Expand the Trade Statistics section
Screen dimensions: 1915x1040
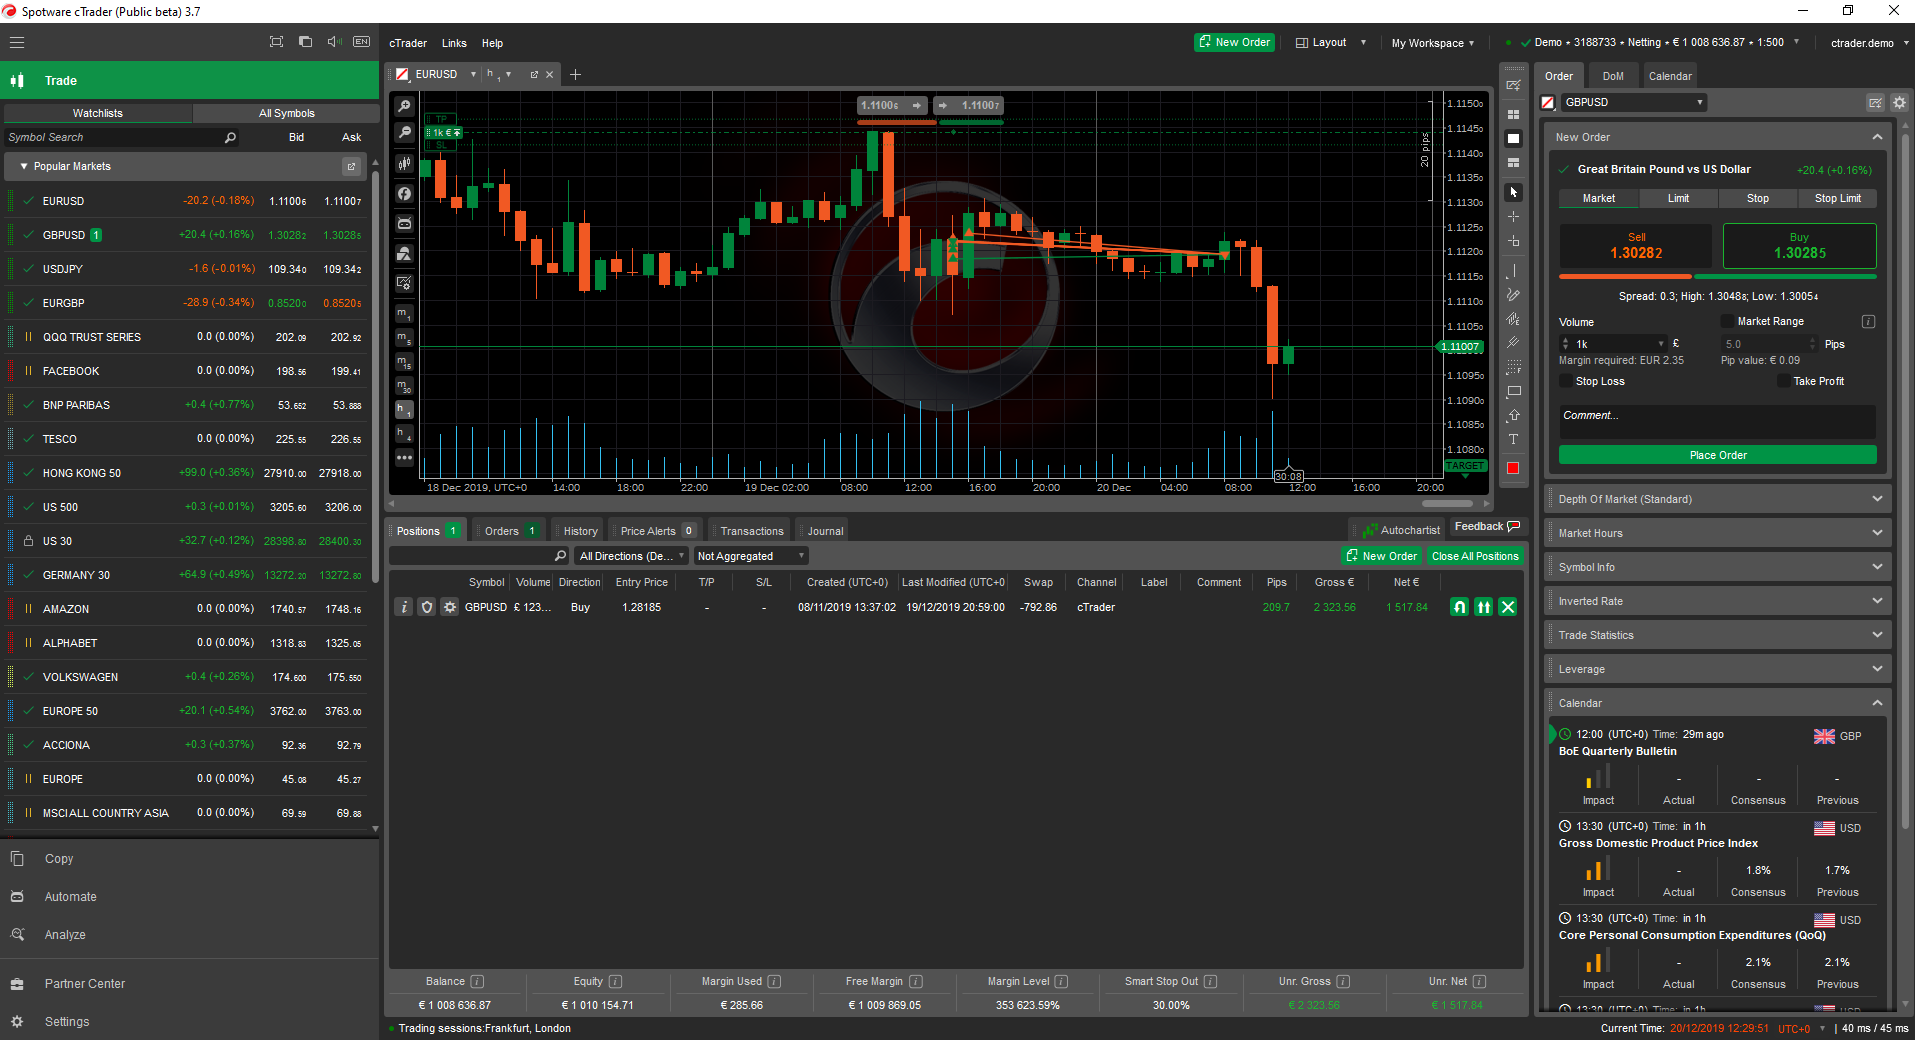tap(1718, 635)
